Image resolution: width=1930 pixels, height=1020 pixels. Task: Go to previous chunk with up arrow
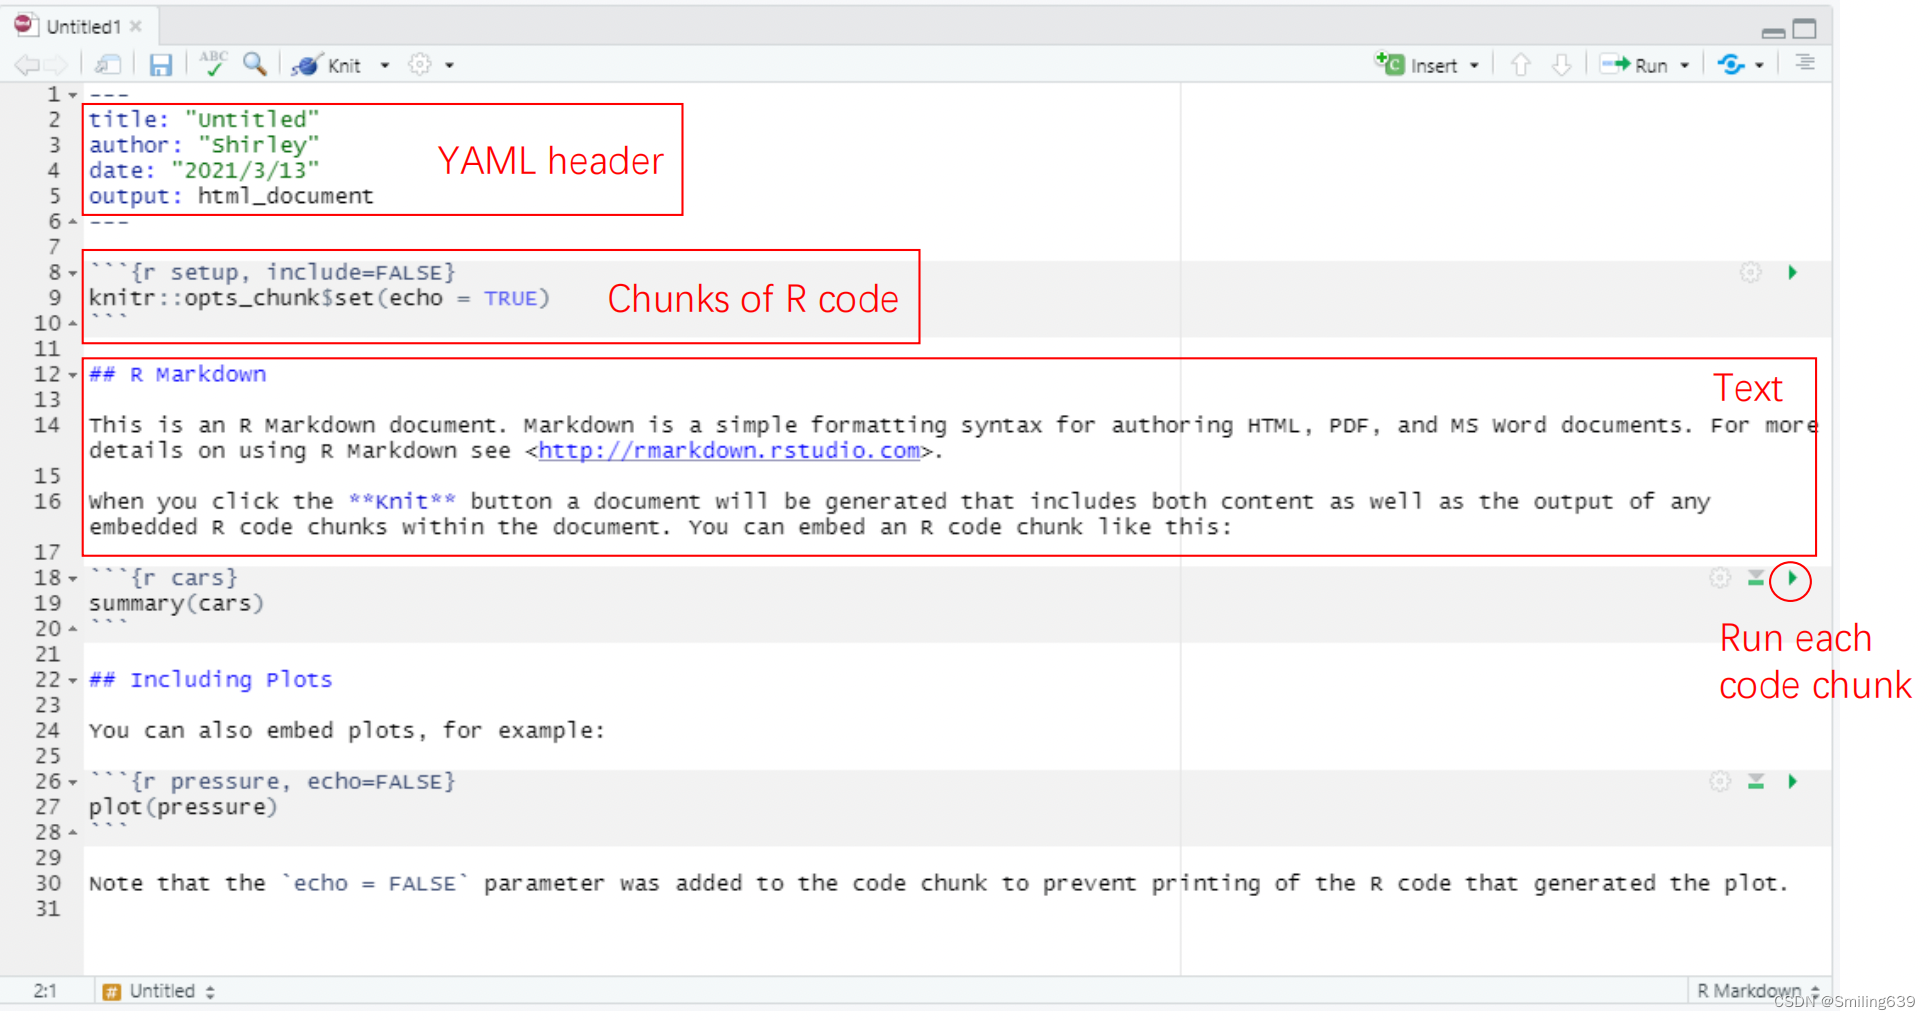click(x=1521, y=65)
